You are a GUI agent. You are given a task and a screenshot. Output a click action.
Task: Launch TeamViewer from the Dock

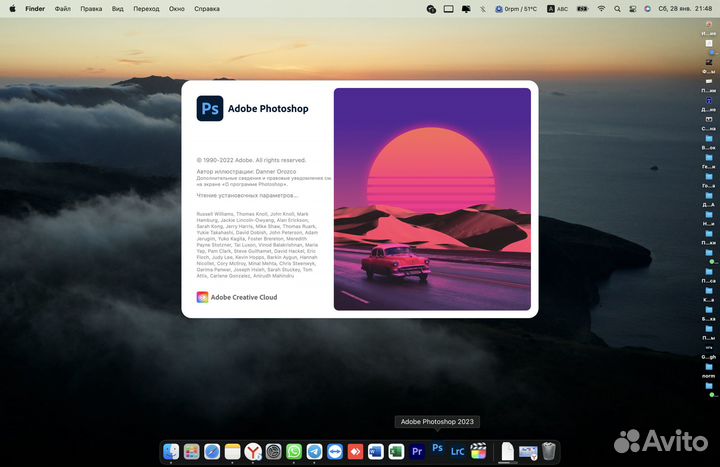coord(335,452)
